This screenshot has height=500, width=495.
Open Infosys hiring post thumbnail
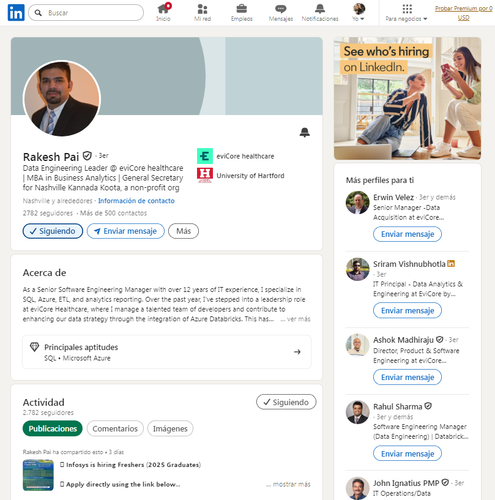[38, 475]
